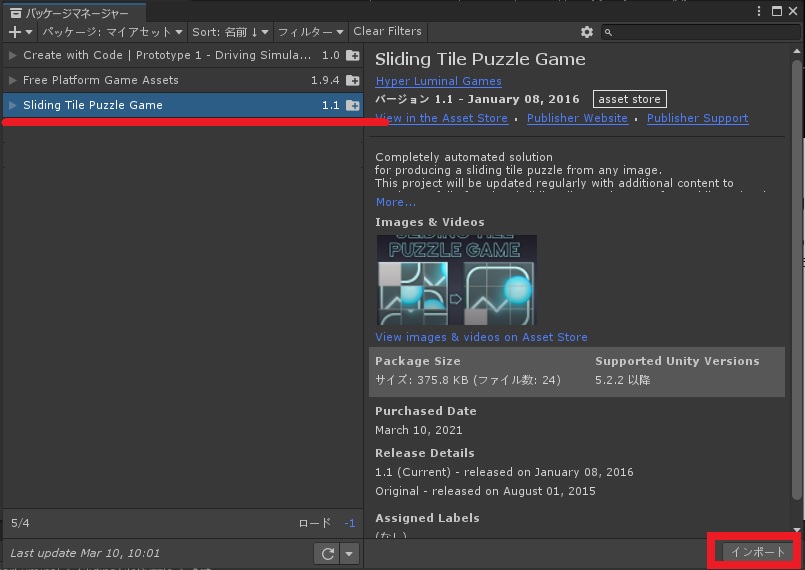Click the Last update Mar 10, 10:01 text
The image size is (805, 570).
point(85,553)
